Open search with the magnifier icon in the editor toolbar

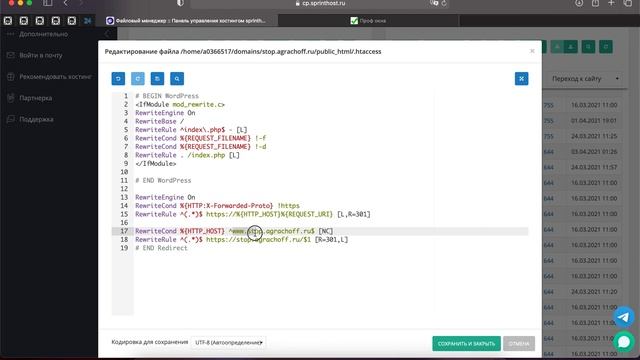pos(177,79)
